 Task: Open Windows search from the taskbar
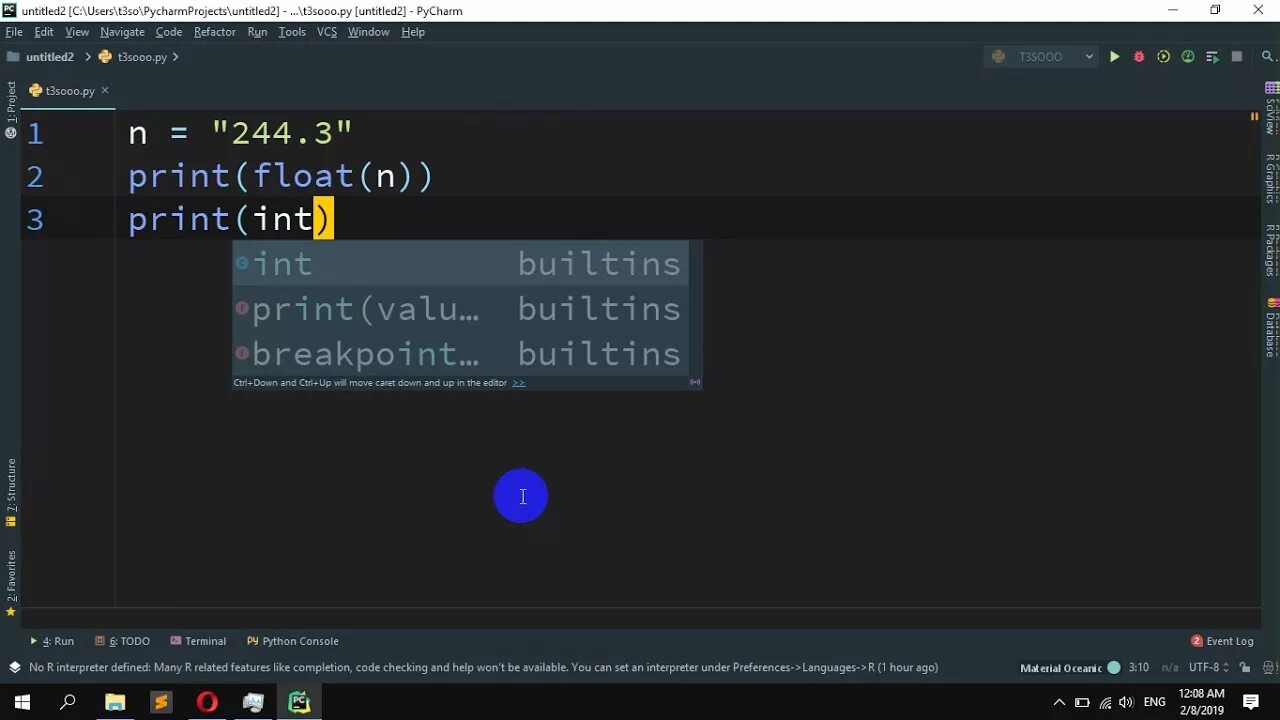68,702
